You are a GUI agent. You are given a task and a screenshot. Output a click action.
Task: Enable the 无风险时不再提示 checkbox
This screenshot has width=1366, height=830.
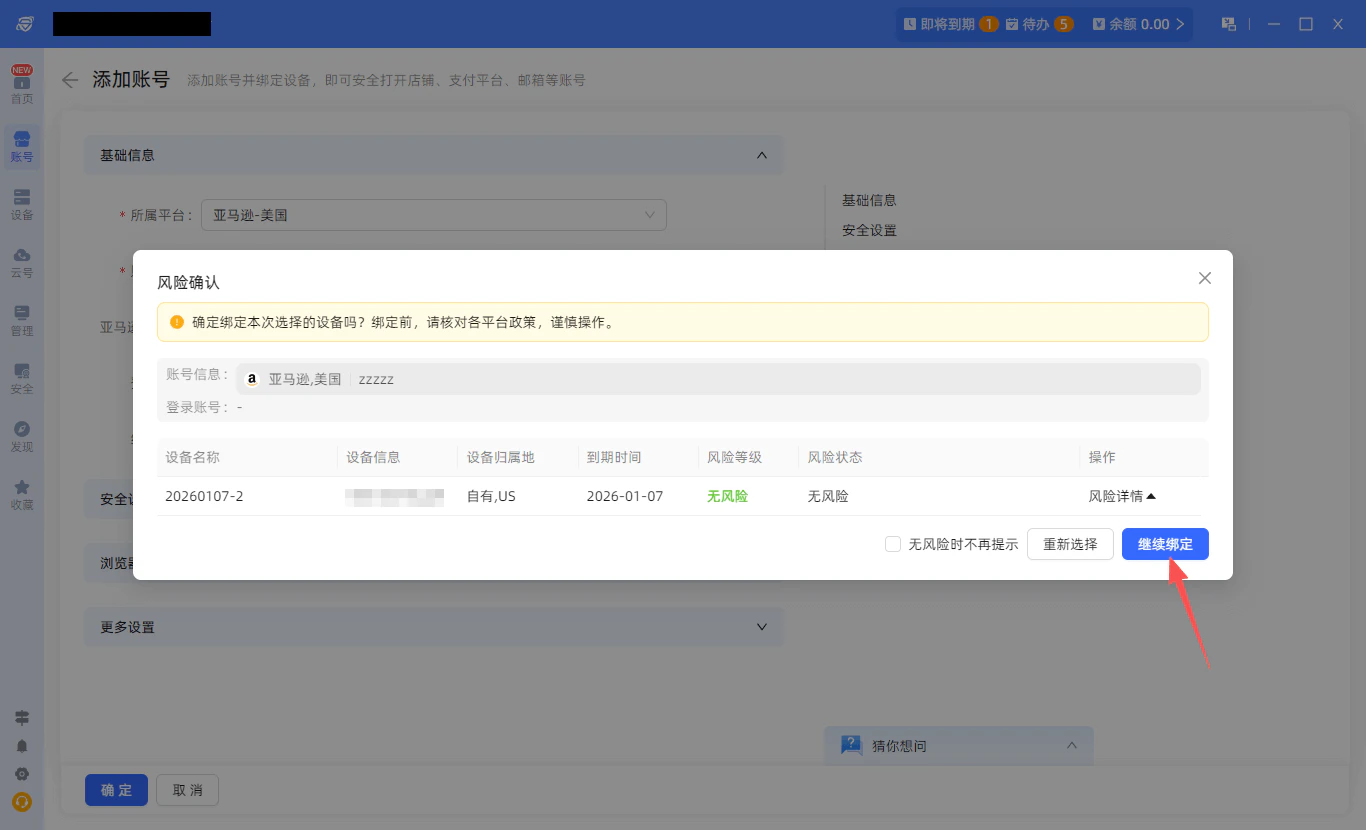click(893, 544)
